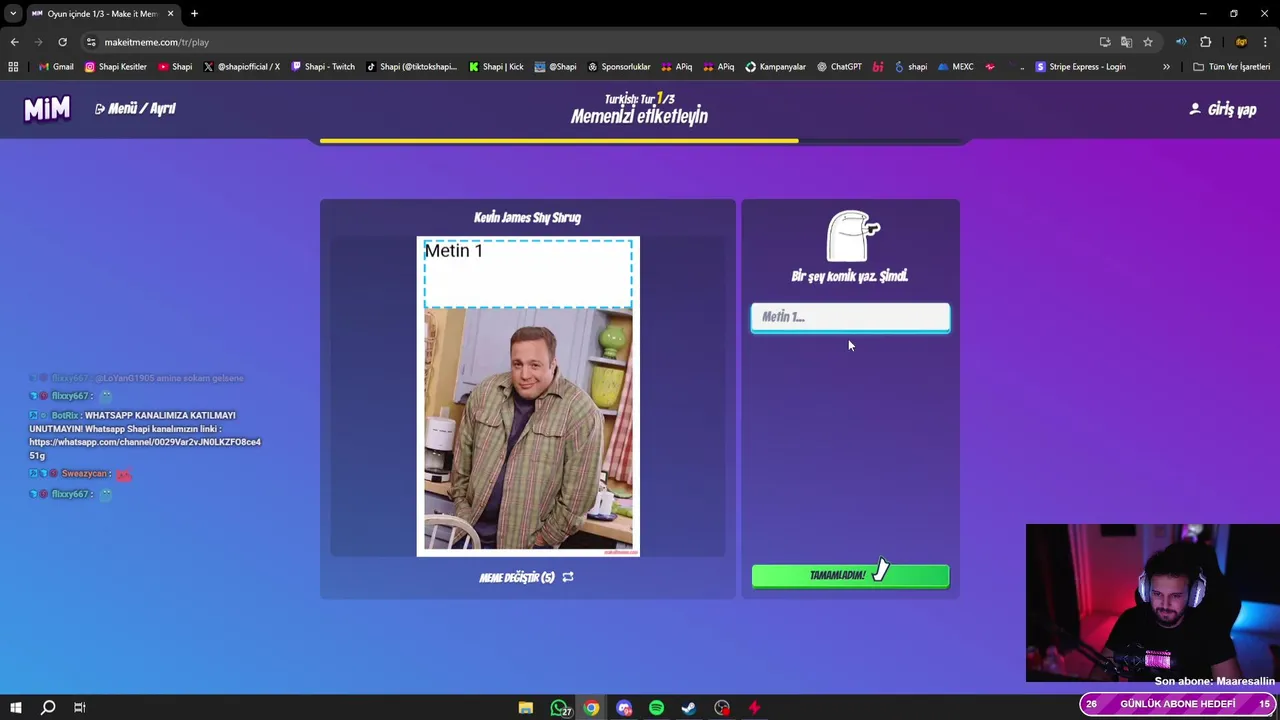Reload the page with refresh icon
The width and height of the screenshot is (1280, 720).
pos(62,42)
